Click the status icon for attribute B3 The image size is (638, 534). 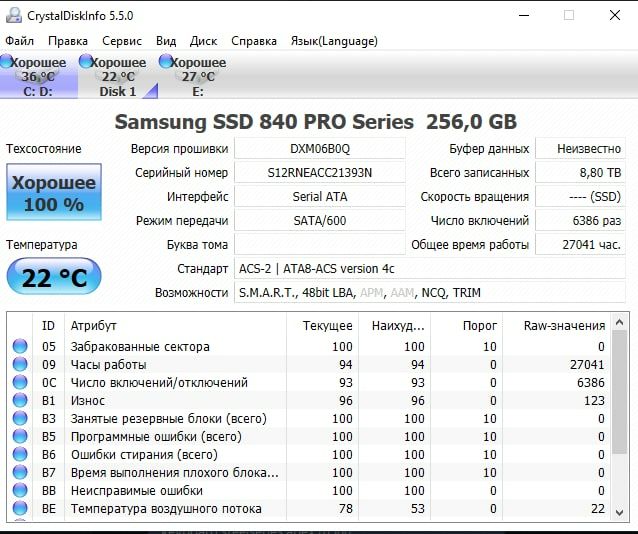[20, 418]
